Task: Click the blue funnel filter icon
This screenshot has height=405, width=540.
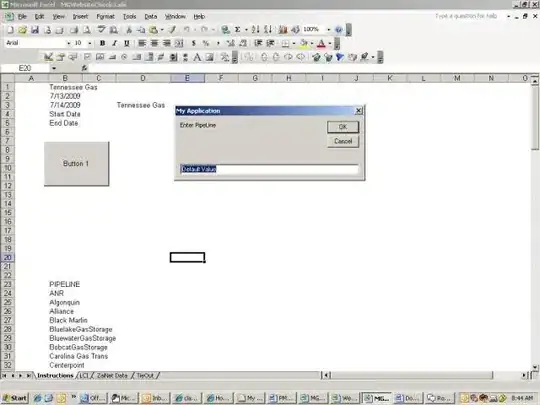Action: coord(340,57)
